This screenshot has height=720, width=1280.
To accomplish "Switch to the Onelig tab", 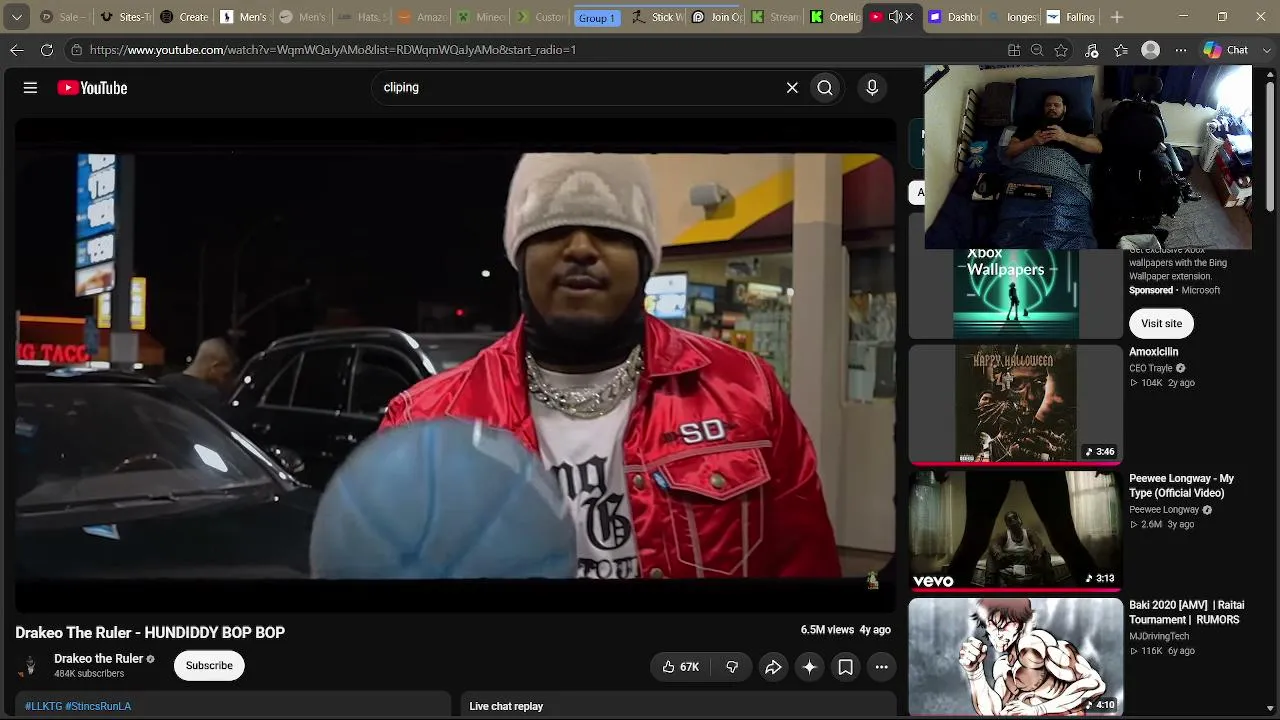I will 835,17.
